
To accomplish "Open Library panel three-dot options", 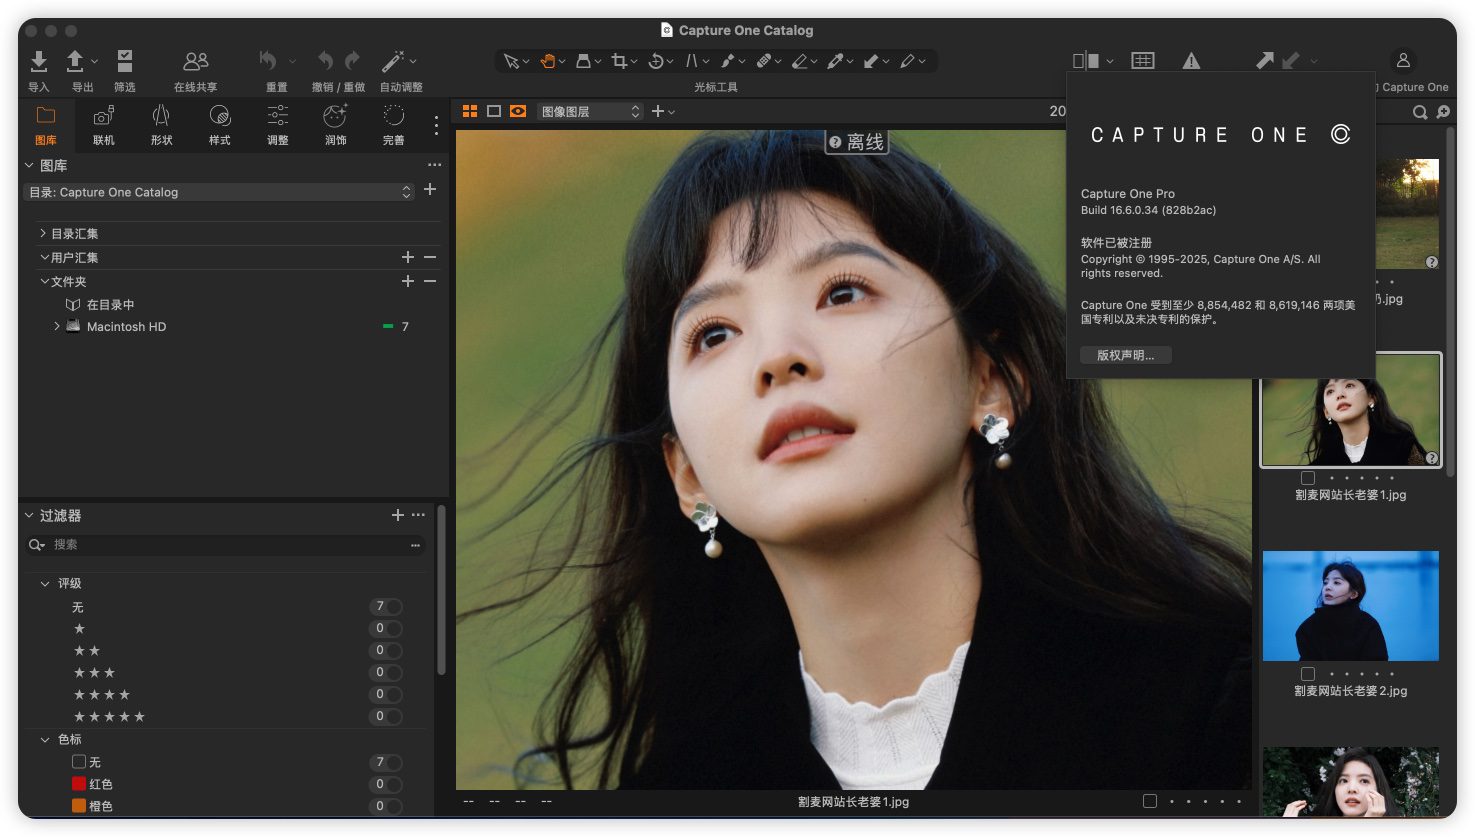I will (434, 165).
